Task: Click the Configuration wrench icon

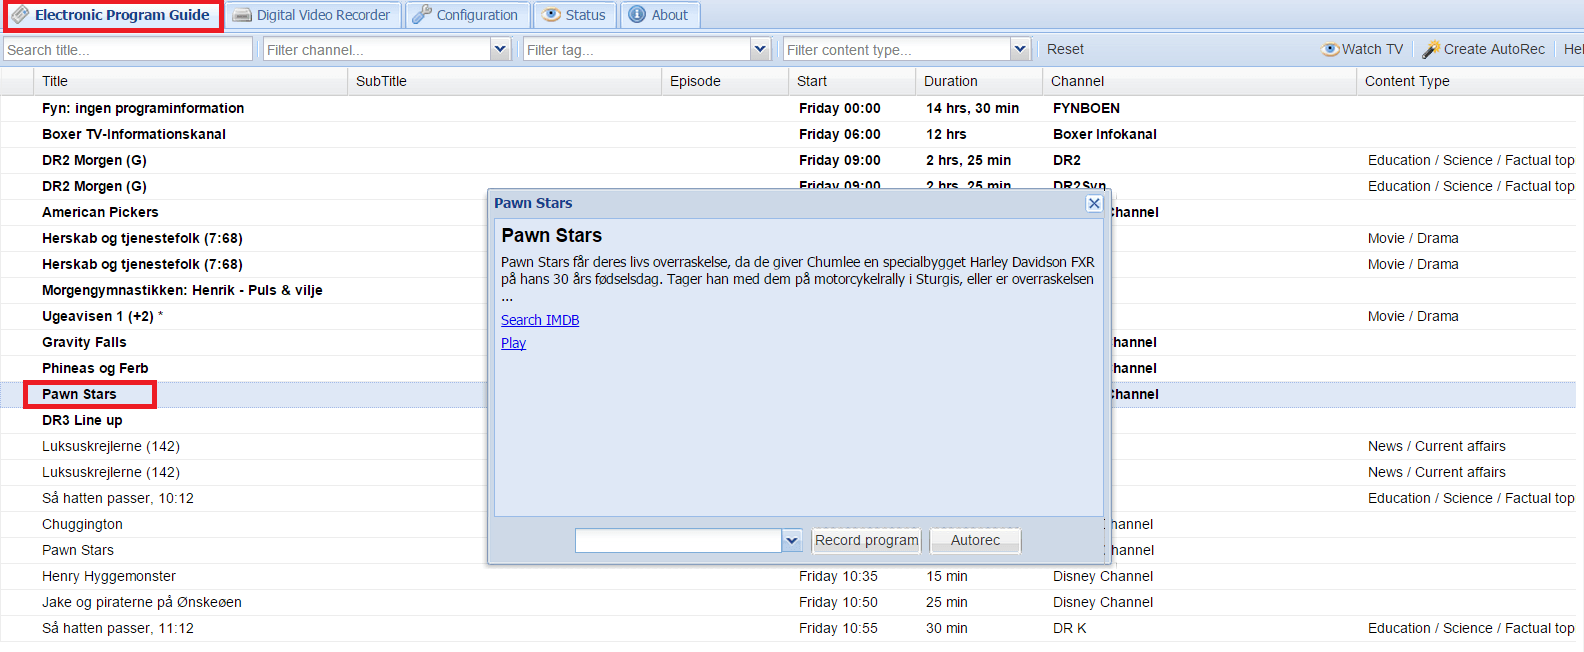Action: coord(422,15)
